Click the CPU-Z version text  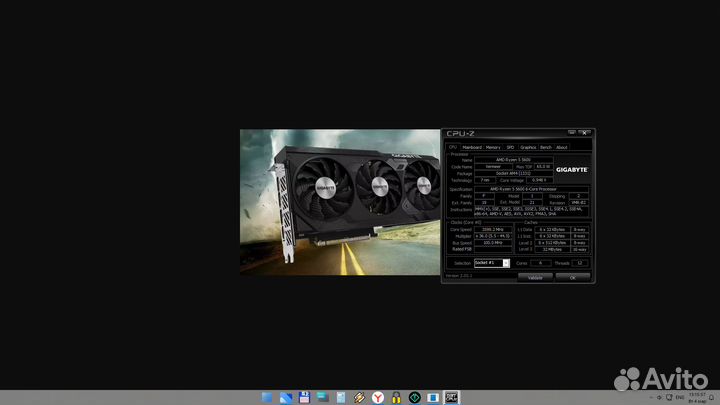pos(459,276)
